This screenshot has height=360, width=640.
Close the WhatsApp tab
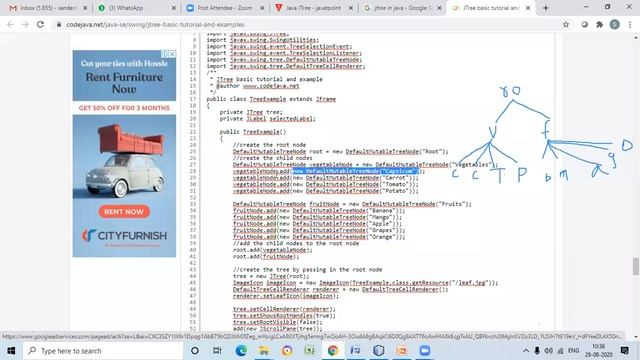pyautogui.click(x=173, y=8)
